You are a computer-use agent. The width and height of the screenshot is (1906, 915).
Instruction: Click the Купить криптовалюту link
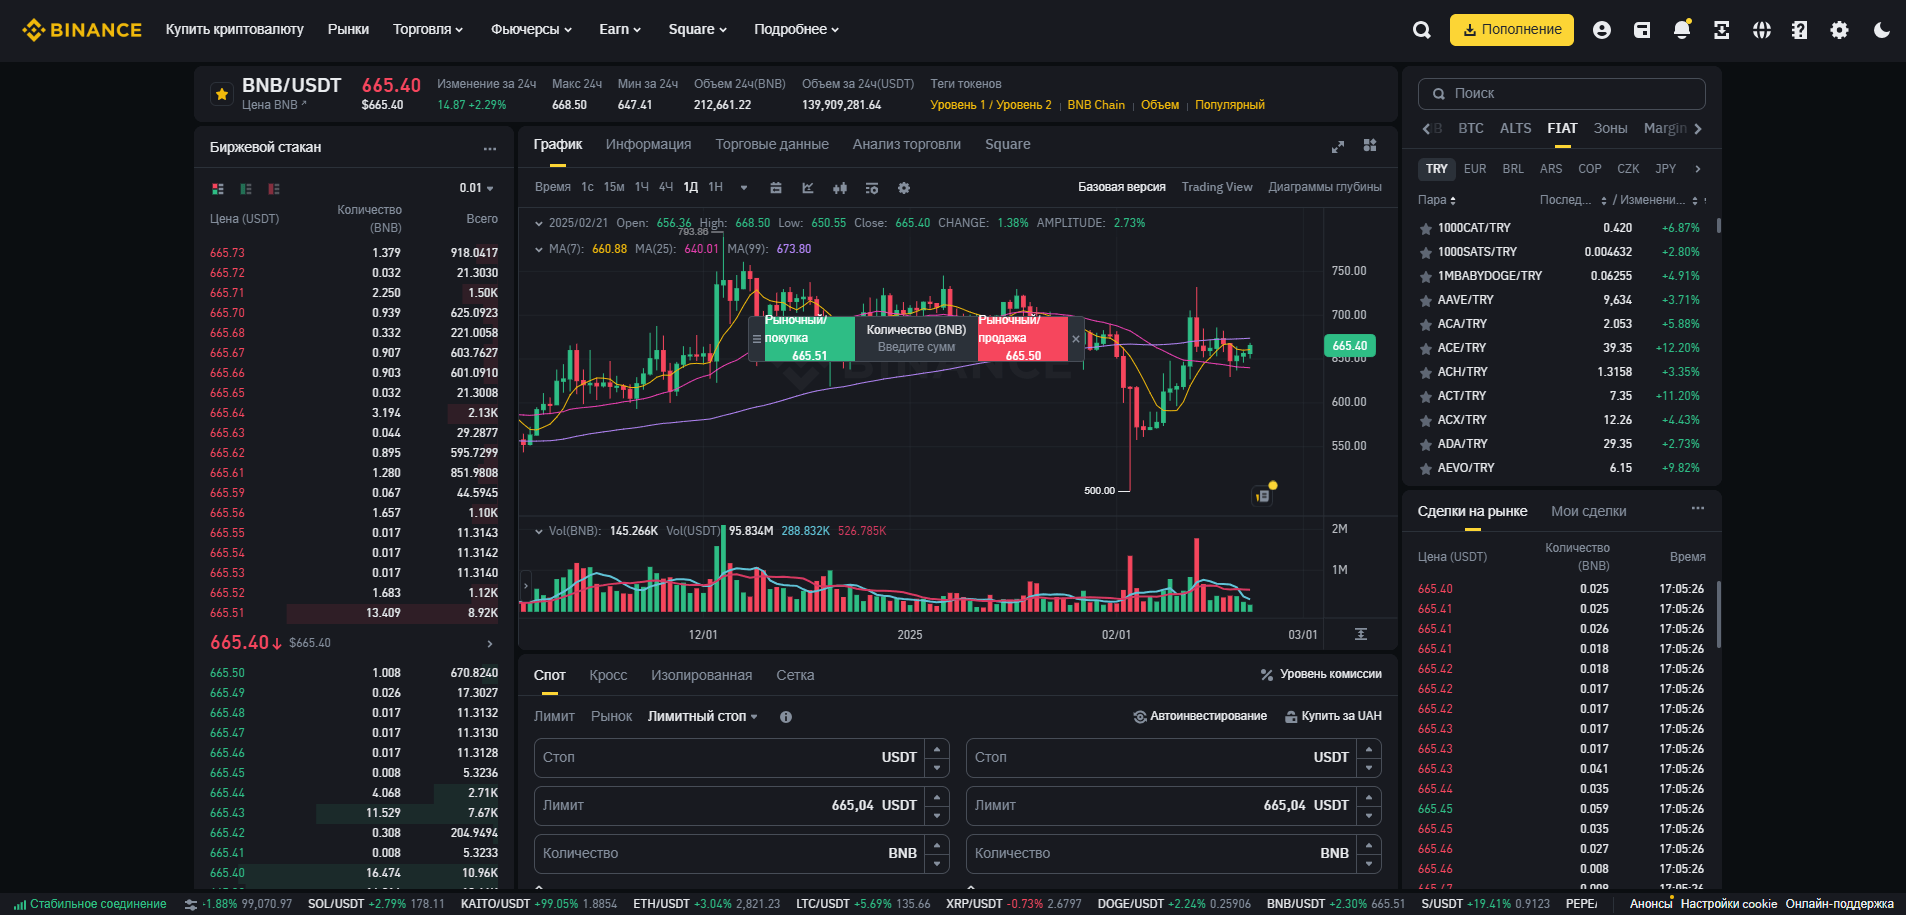tap(235, 29)
